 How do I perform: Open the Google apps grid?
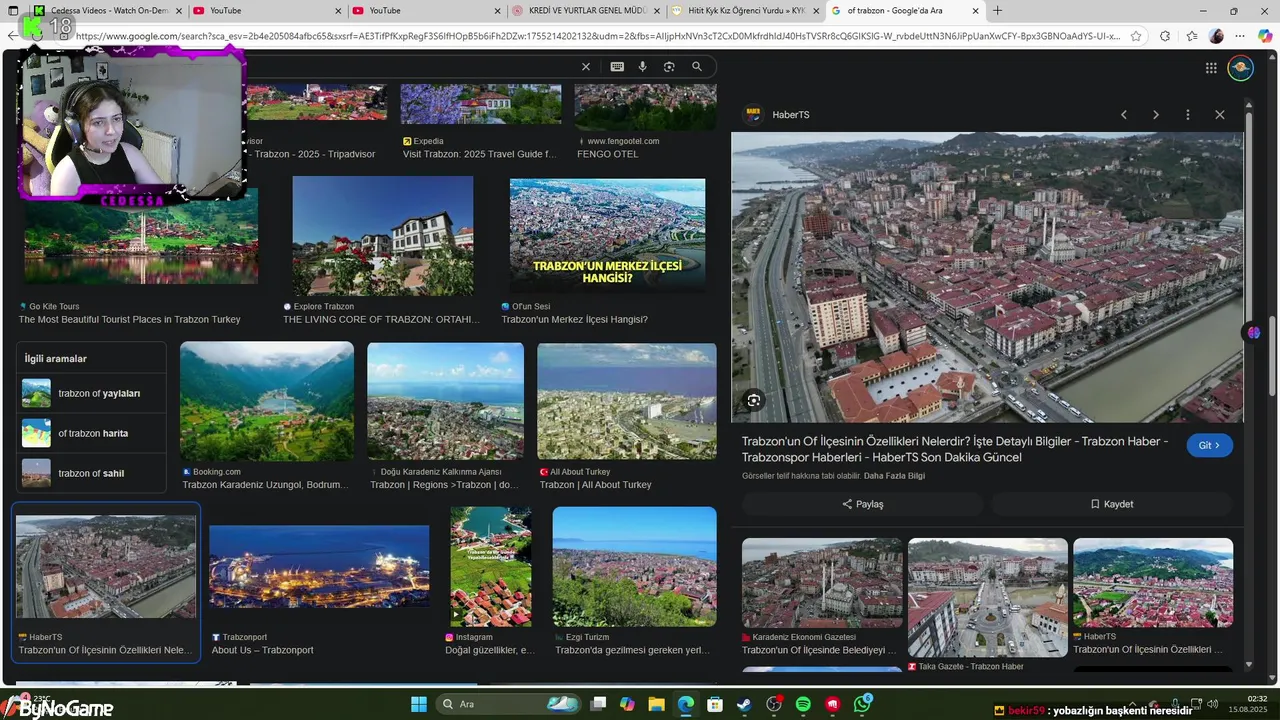pyautogui.click(x=1211, y=68)
